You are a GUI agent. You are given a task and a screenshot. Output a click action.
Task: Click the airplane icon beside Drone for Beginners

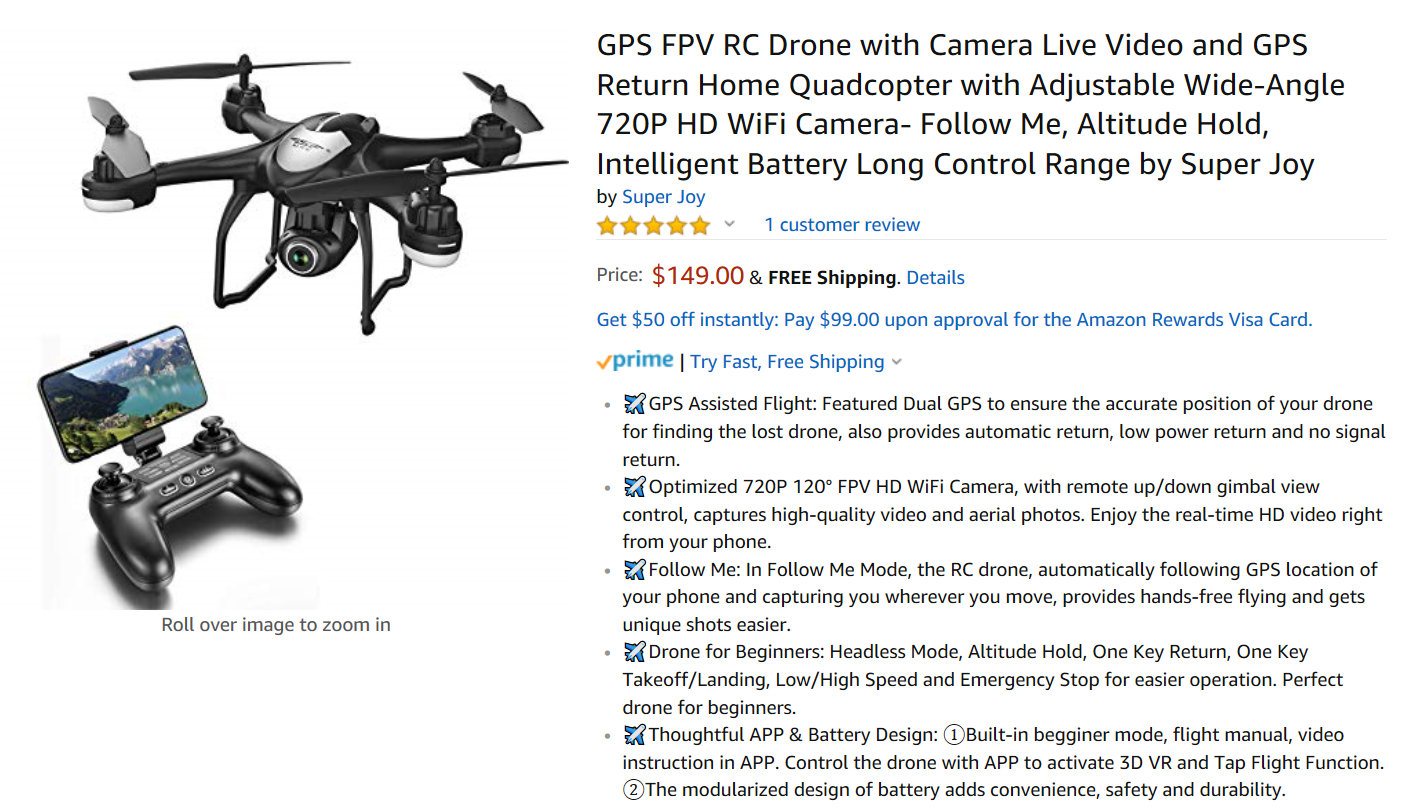coord(634,652)
